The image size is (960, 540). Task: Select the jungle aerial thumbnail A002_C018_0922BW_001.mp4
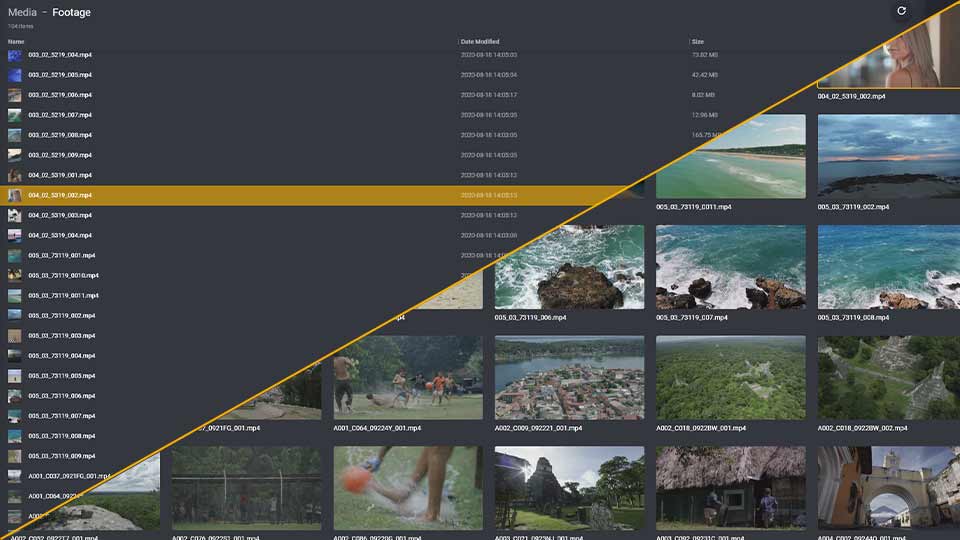coord(730,377)
